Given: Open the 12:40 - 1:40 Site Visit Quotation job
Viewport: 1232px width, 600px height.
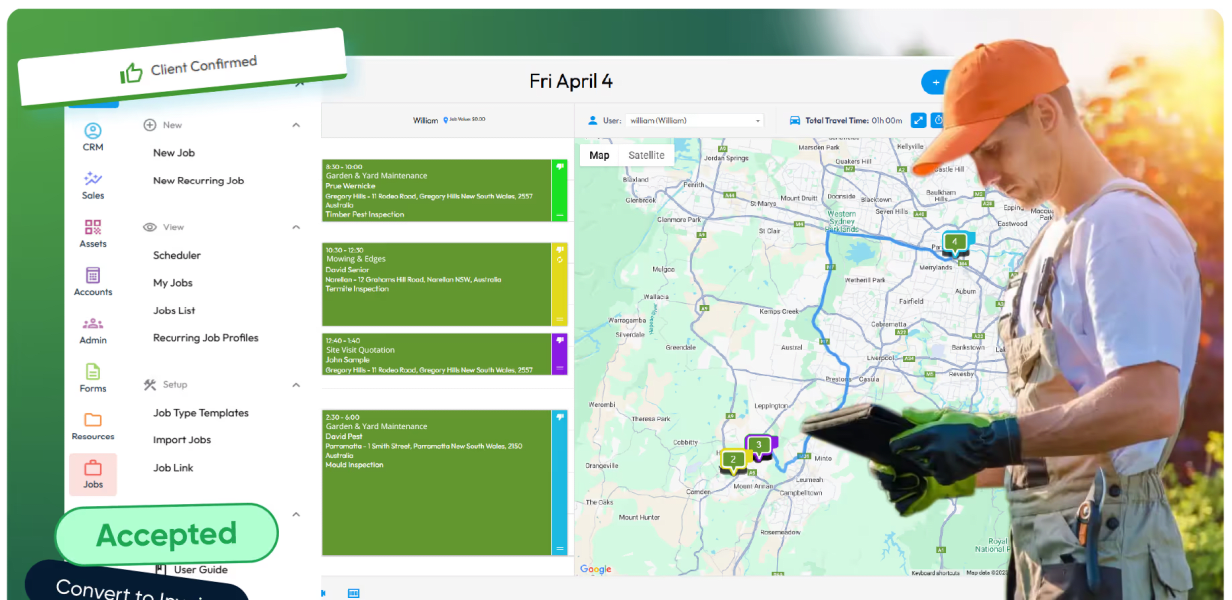Looking at the screenshot, I should pos(437,354).
